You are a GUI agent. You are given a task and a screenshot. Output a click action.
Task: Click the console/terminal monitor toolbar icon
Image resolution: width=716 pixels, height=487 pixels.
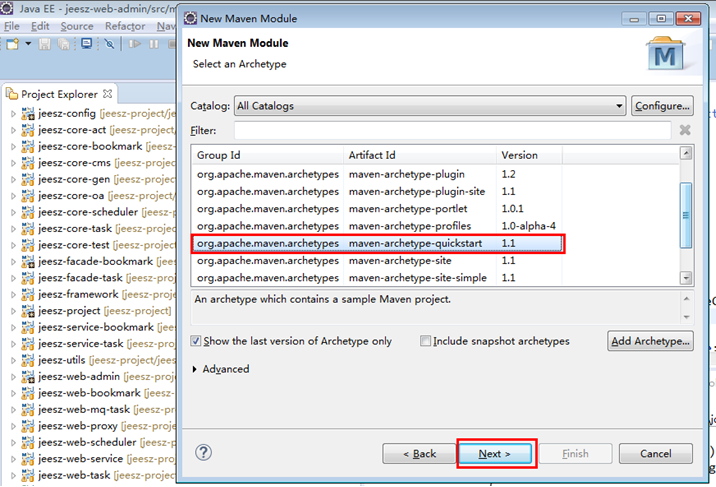(x=86, y=43)
